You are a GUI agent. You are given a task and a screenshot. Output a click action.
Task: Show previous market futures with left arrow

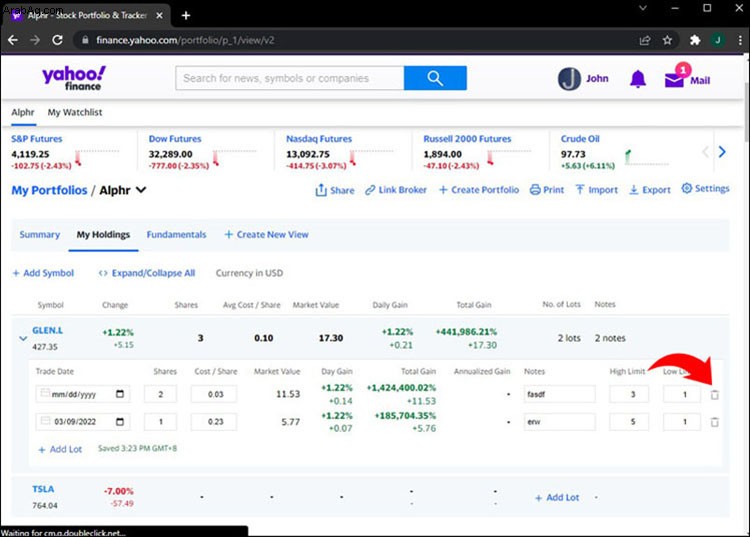point(705,152)
